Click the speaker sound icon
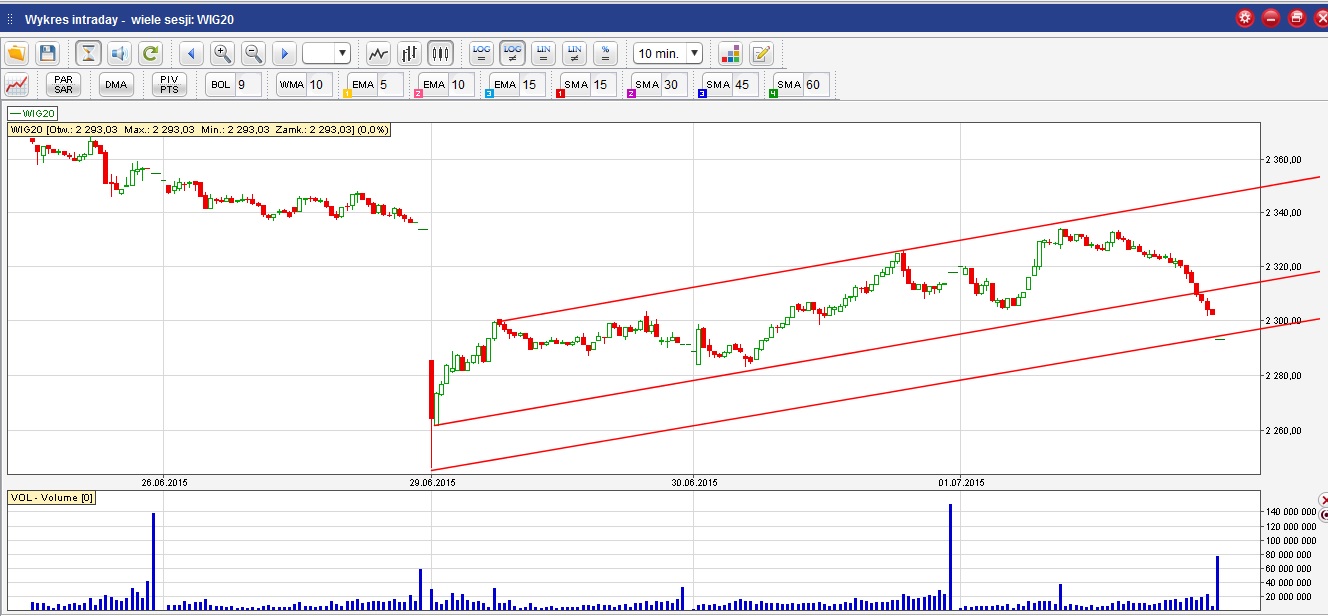Viewport: 1328px width, 616px height. tap(119, 53)
